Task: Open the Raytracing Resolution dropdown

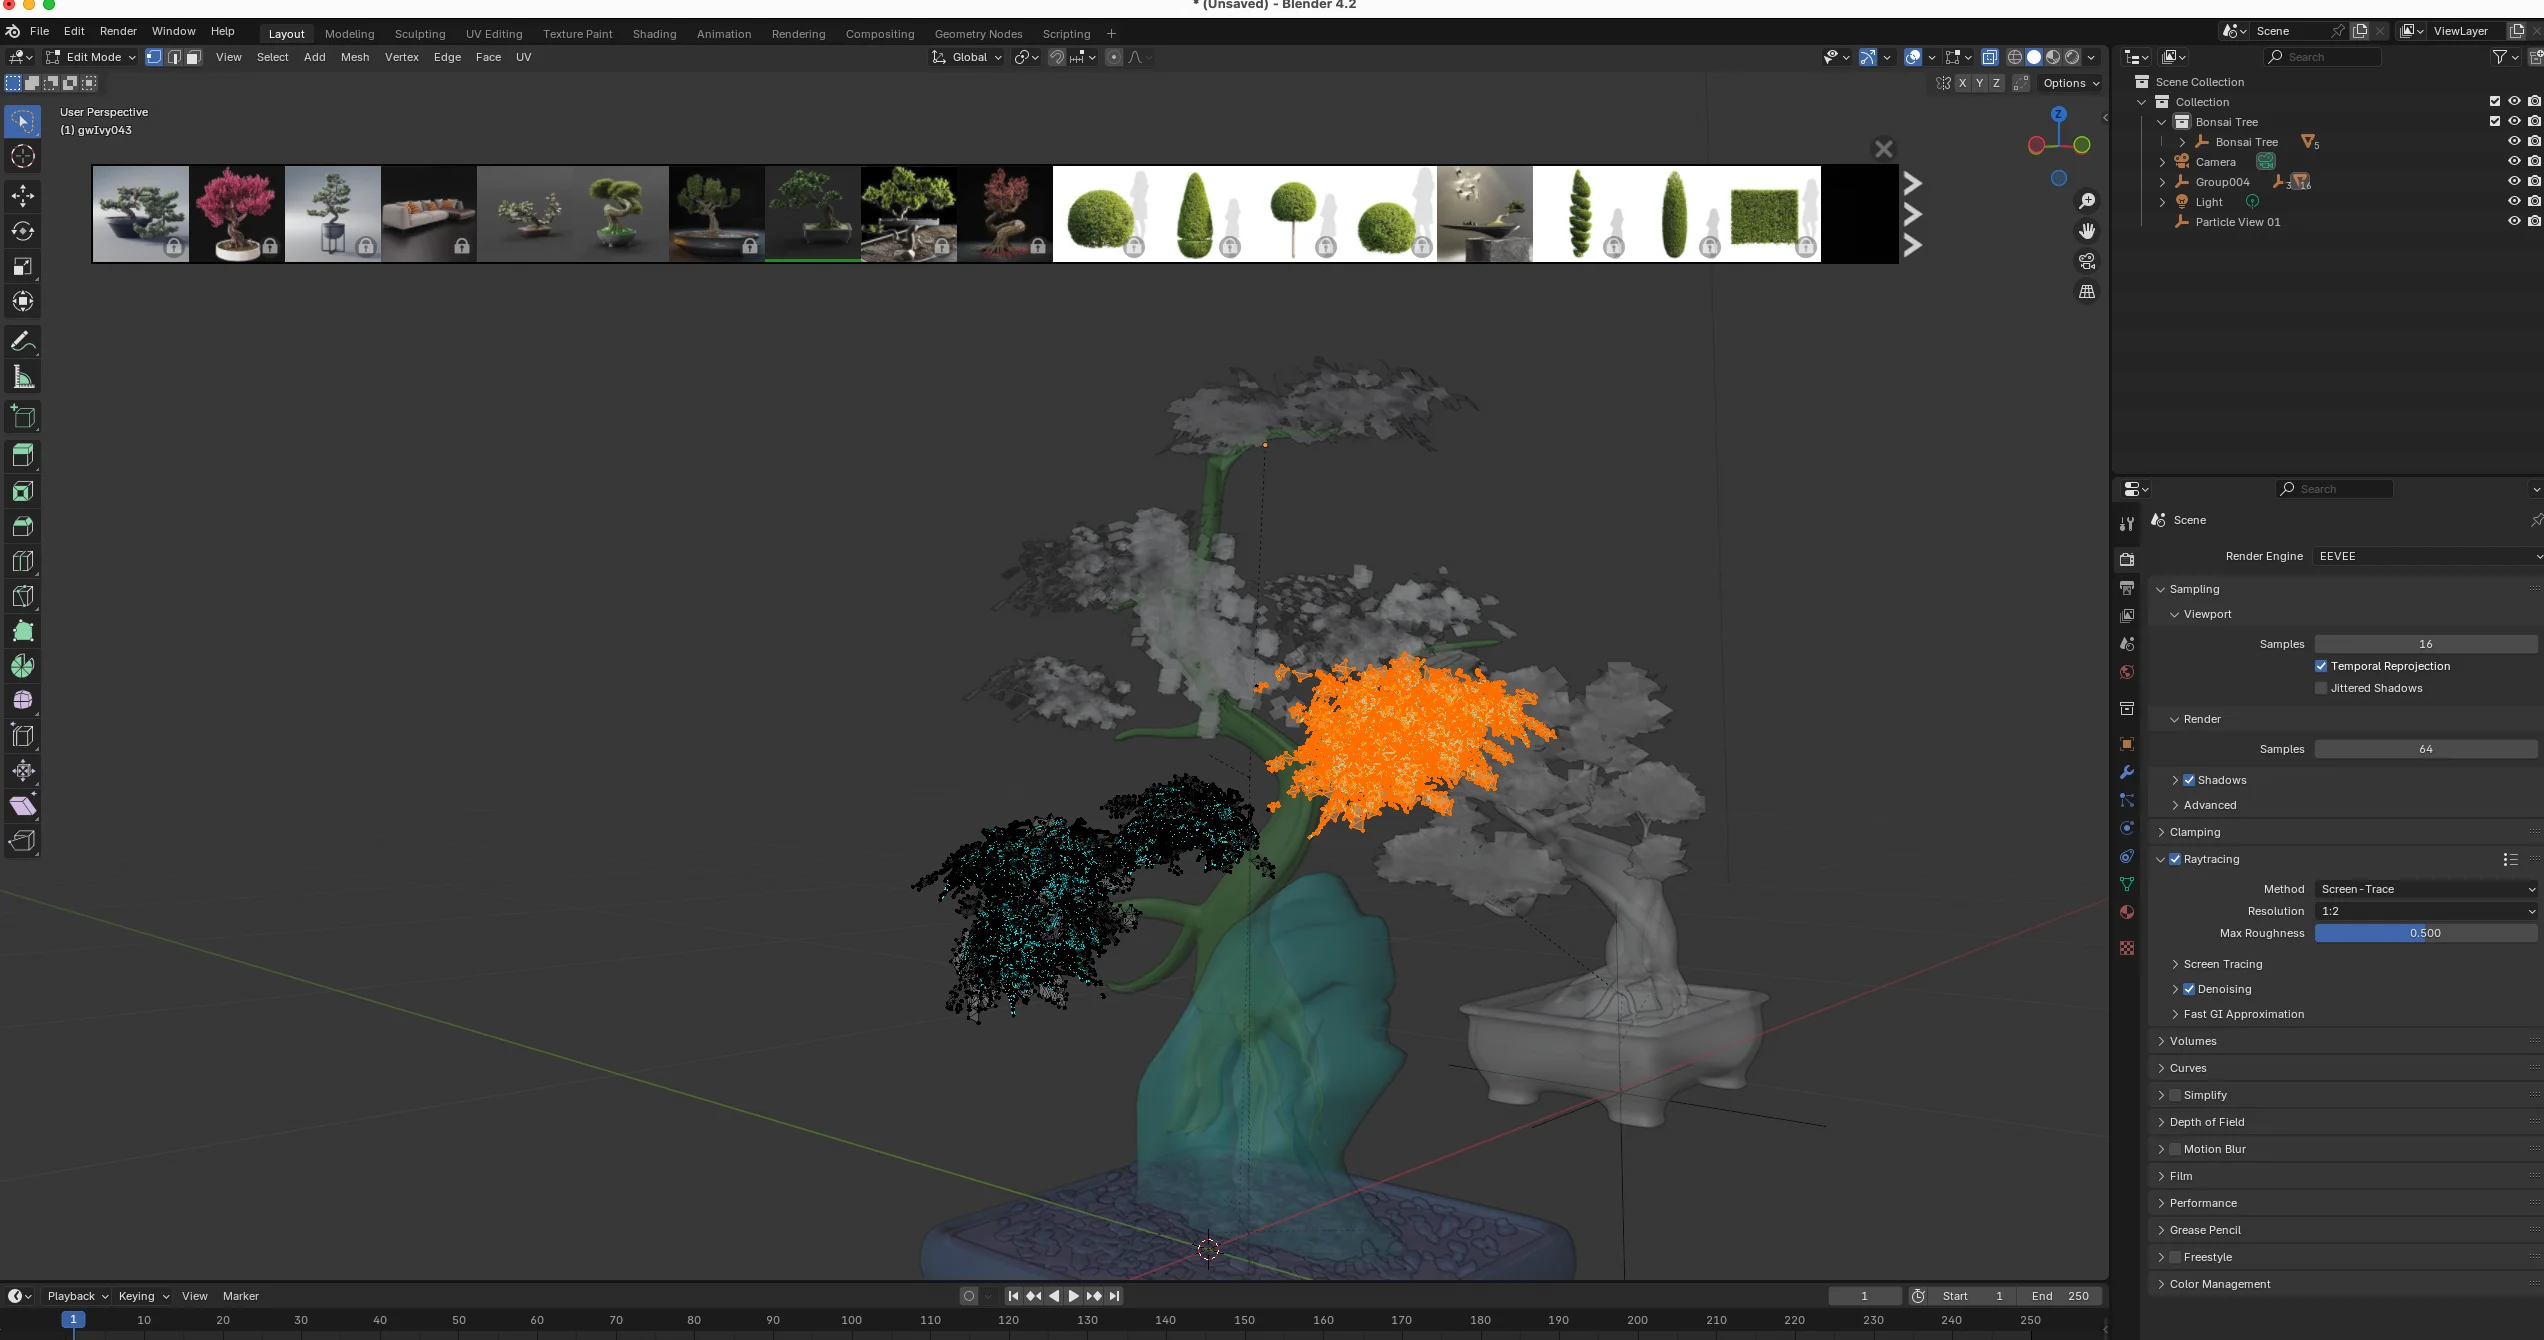Action: [2426, 911]
